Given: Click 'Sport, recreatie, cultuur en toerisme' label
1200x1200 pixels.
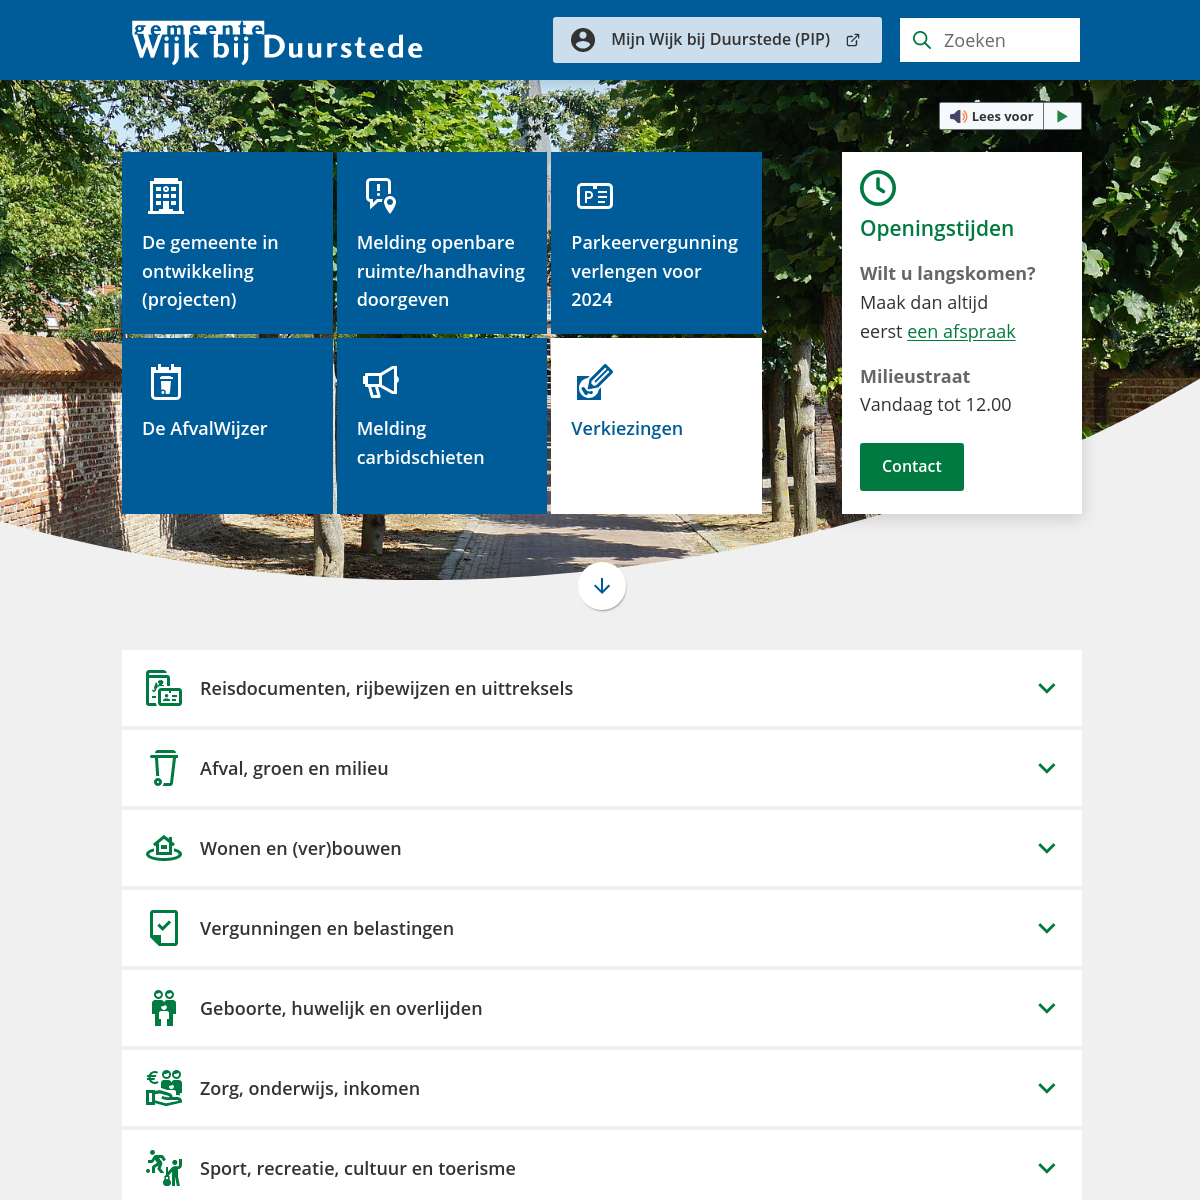Looking at the screenshot, I should 358,1168.
